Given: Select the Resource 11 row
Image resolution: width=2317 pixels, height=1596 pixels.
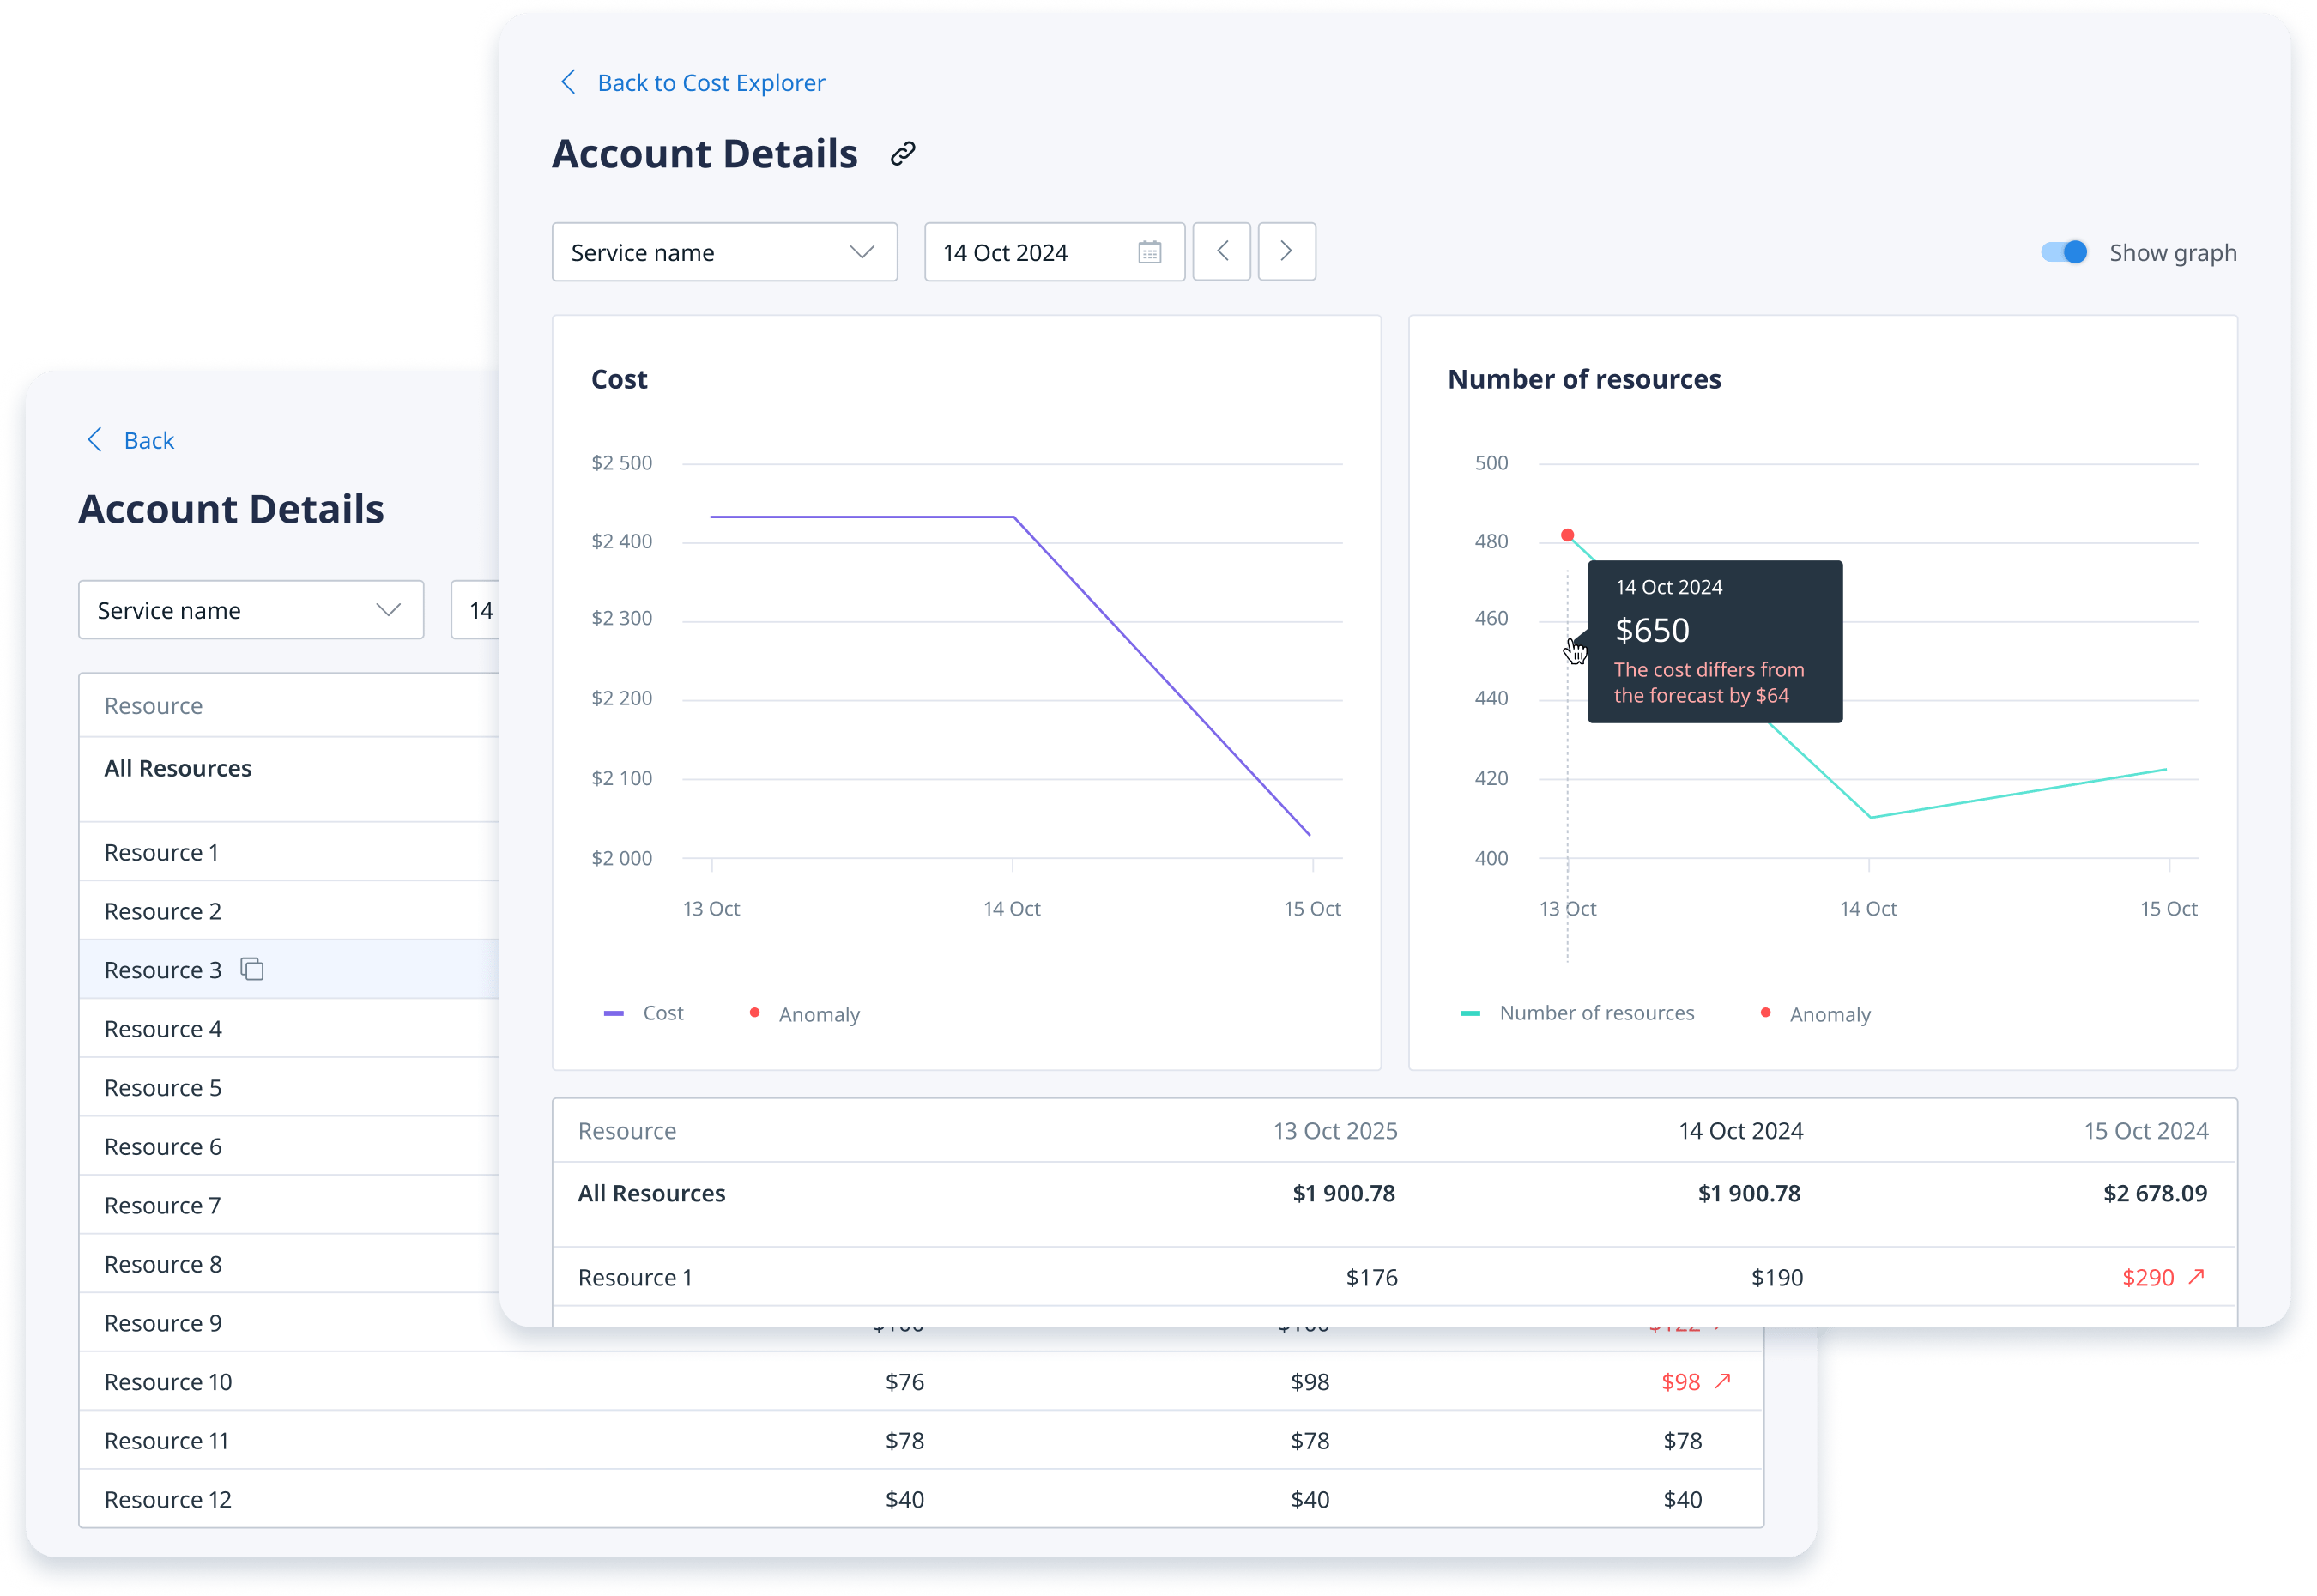Looking at the screenshot, I should coord(921,1440).
